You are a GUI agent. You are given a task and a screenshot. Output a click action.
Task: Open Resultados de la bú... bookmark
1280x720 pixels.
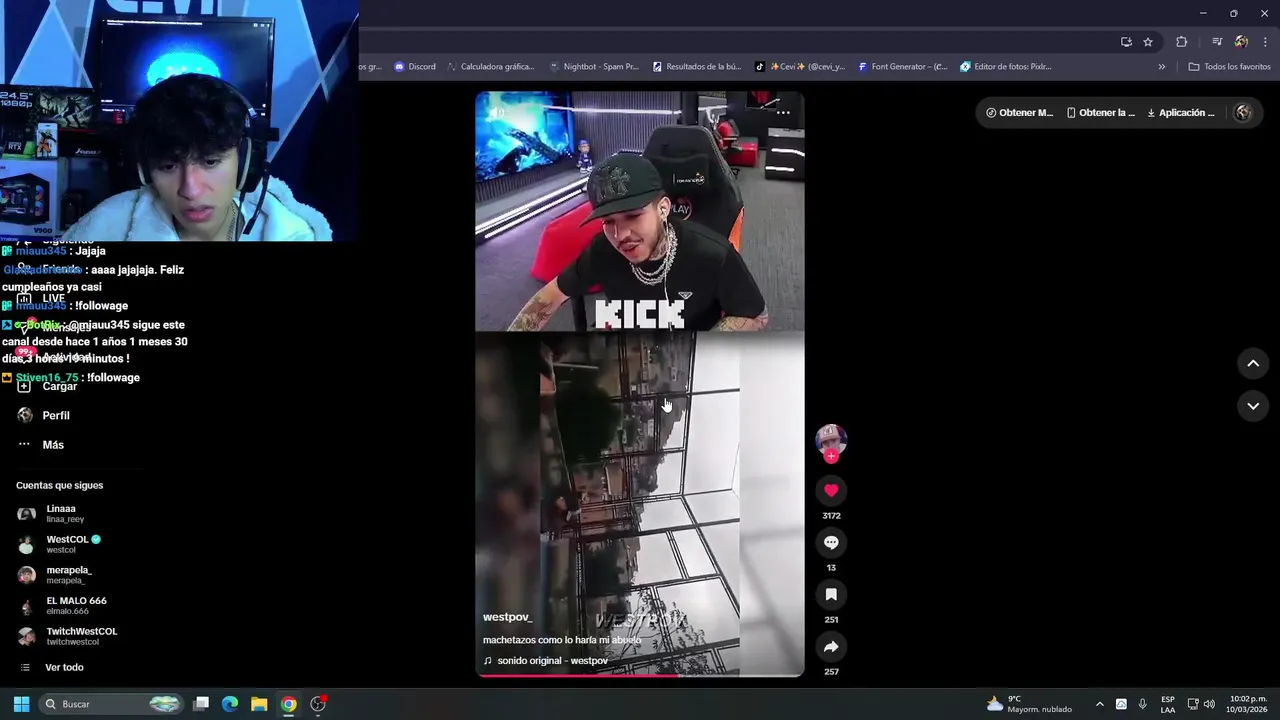point(697,67)
